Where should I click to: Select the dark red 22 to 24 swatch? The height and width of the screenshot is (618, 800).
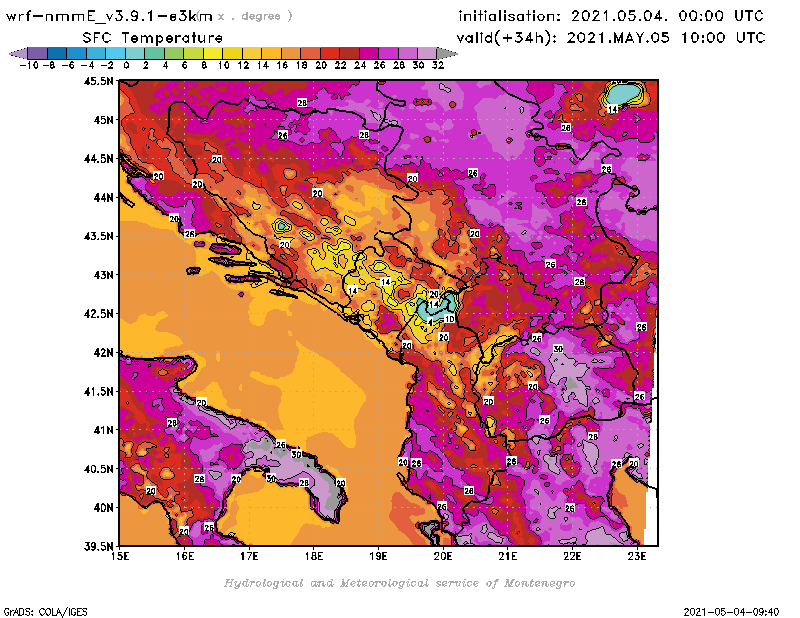[349, 53]
